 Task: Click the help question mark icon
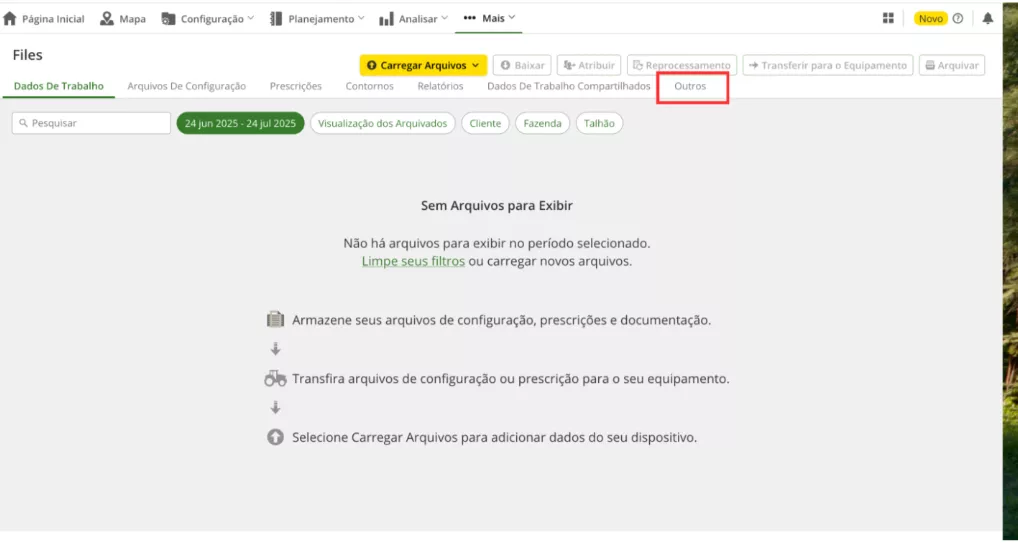point(958,18)
